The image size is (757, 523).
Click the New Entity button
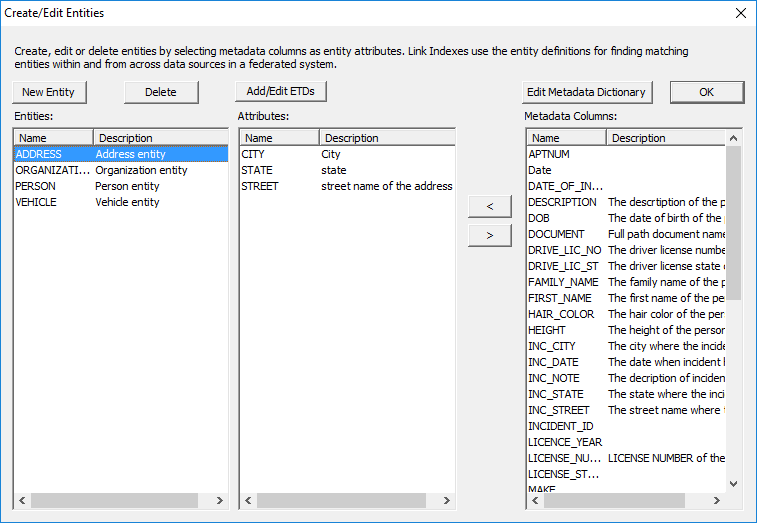point(50,92)
